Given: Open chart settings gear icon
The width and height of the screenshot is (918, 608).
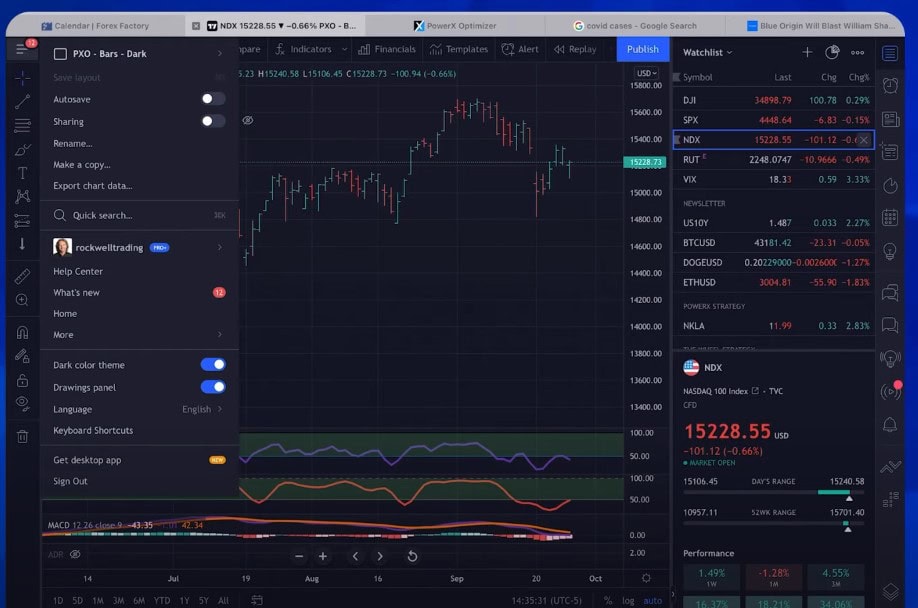Looking at the screenshot, I should tap(646, 578).
